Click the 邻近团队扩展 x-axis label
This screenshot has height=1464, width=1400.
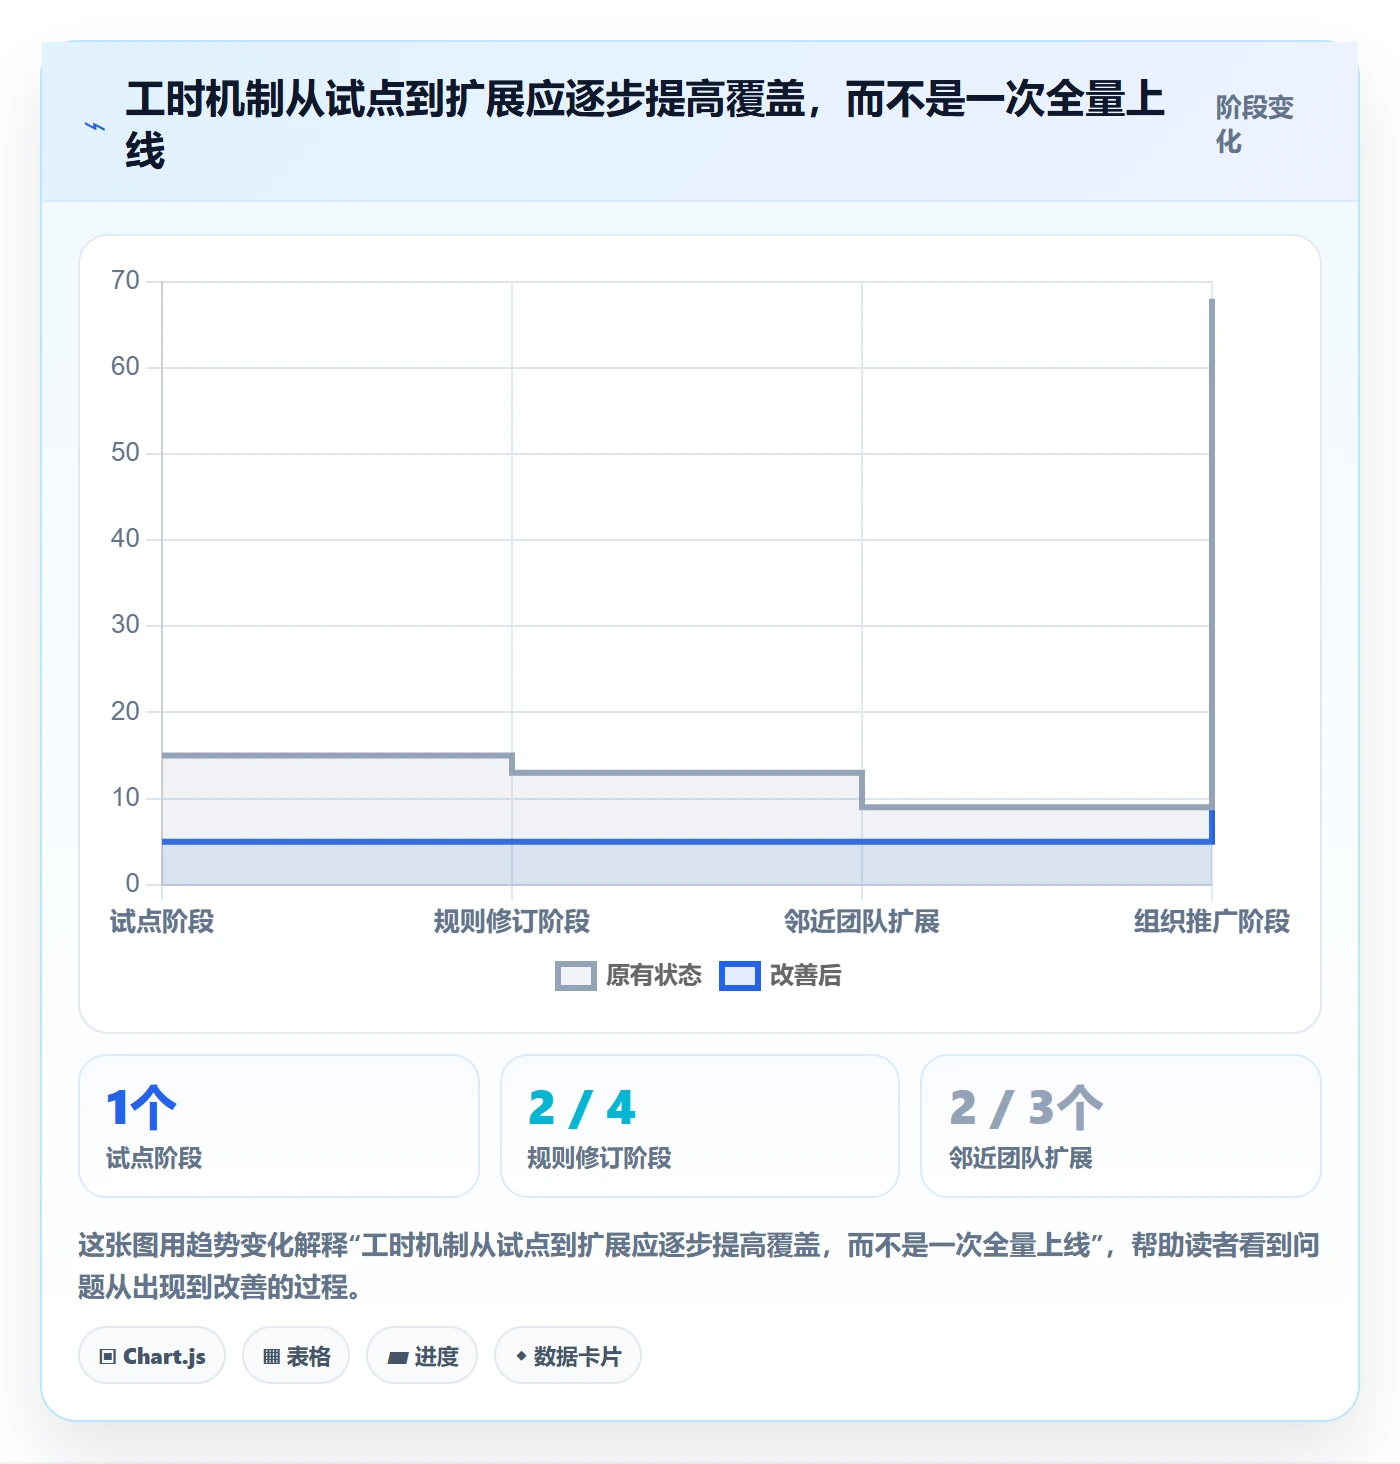(x=862, y=921)
